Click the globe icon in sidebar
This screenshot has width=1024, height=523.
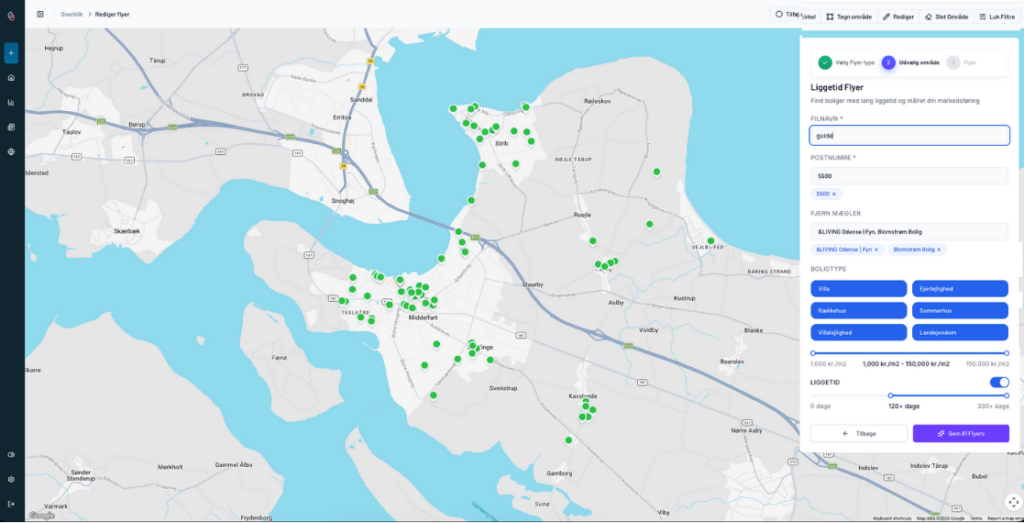click(11, 152)
